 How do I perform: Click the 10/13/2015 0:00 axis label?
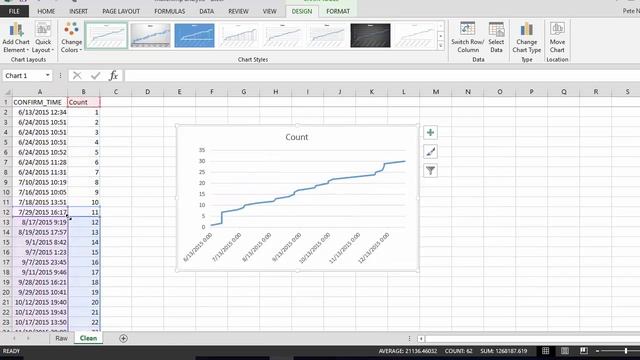tap(314, 247)
